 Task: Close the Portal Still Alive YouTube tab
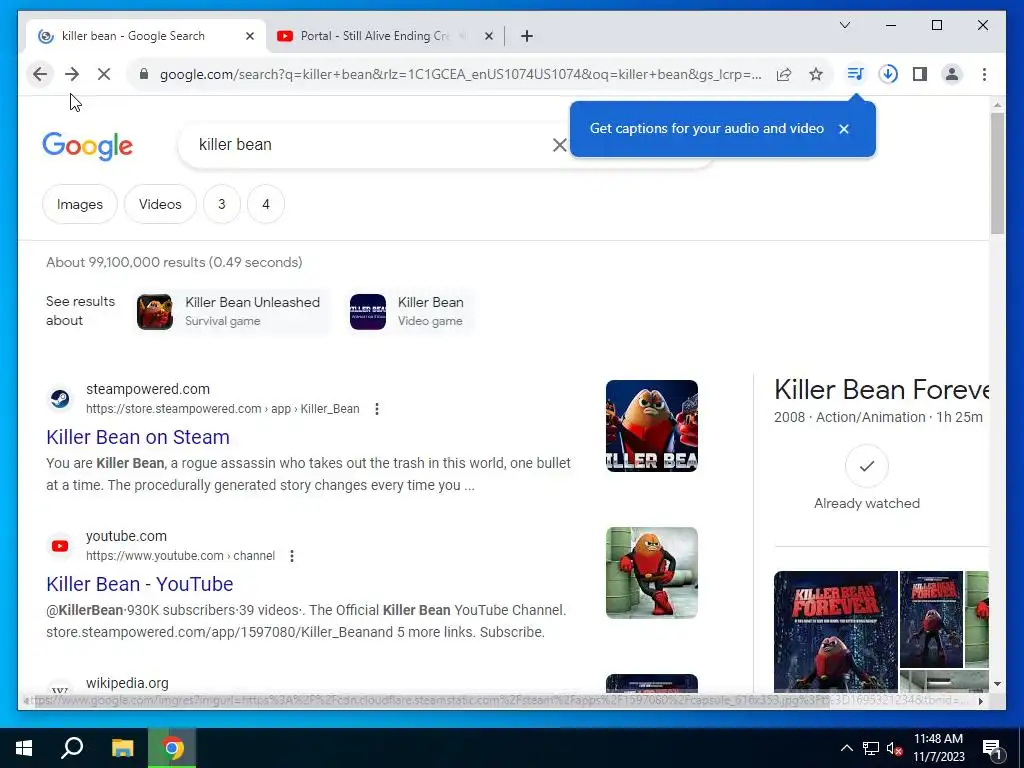point(488,36)
